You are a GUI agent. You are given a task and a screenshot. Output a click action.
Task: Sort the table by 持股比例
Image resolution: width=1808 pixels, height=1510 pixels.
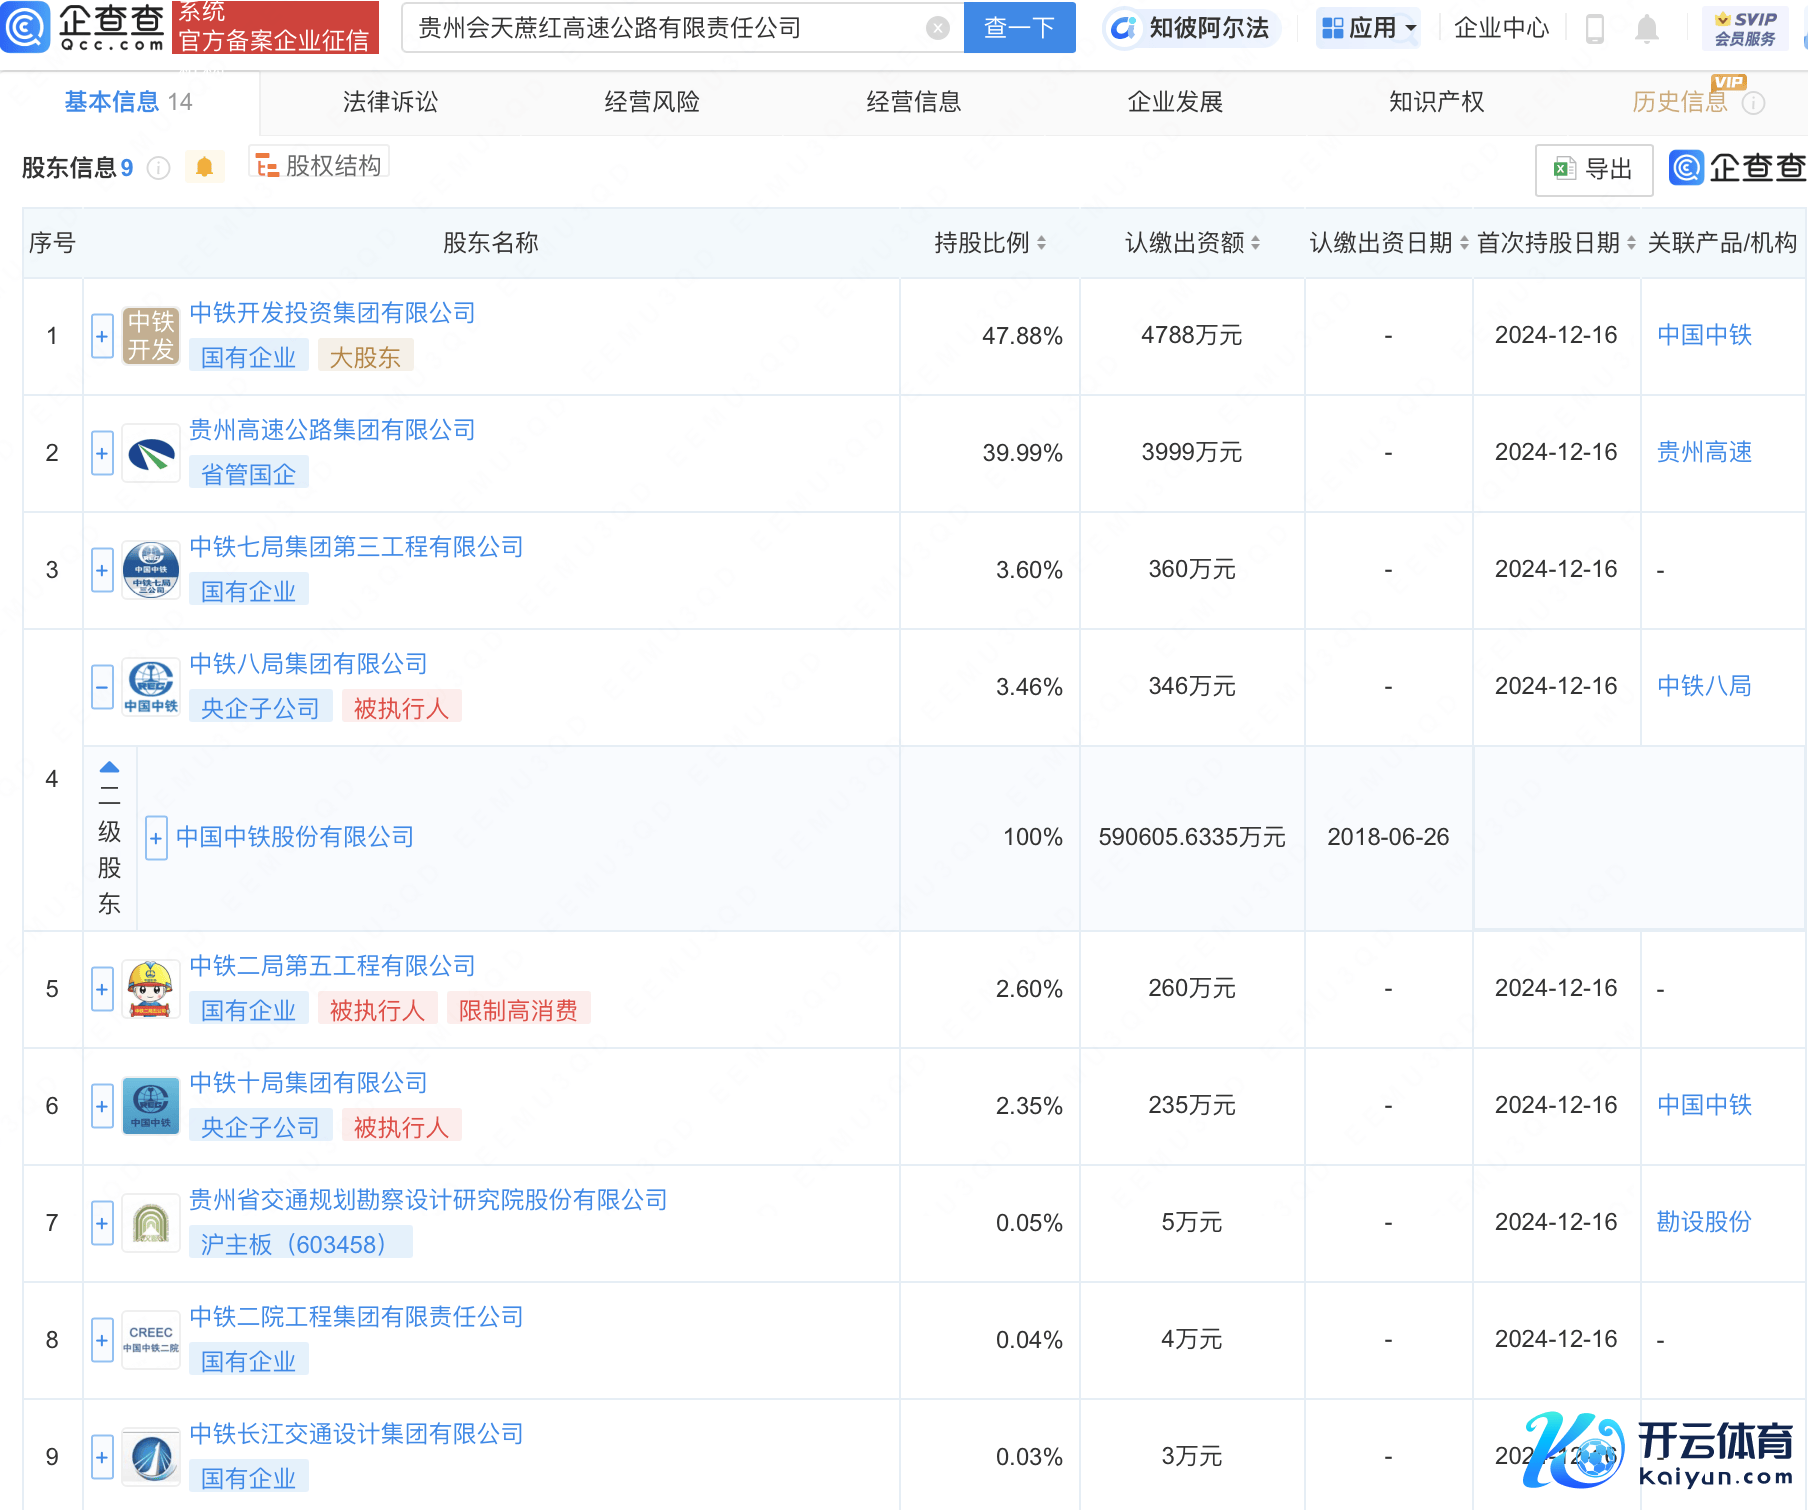pos(1041,243)
